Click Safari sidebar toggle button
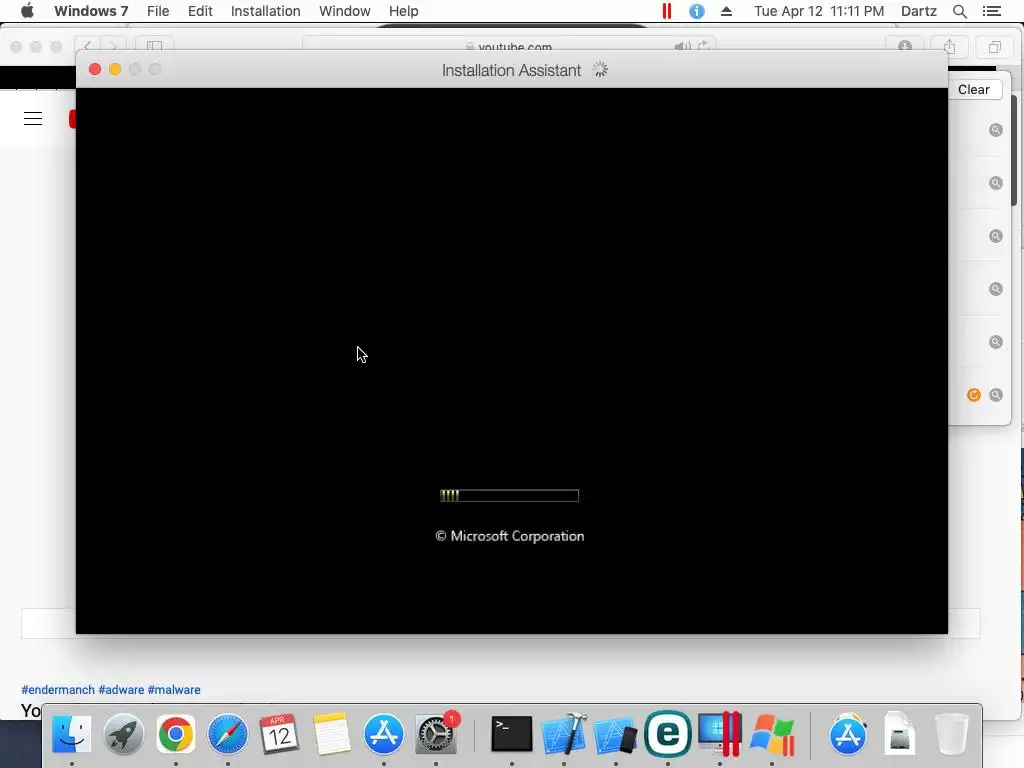Image resolution: width=1024 pixels, height=768 pixels. pos(154,46)
